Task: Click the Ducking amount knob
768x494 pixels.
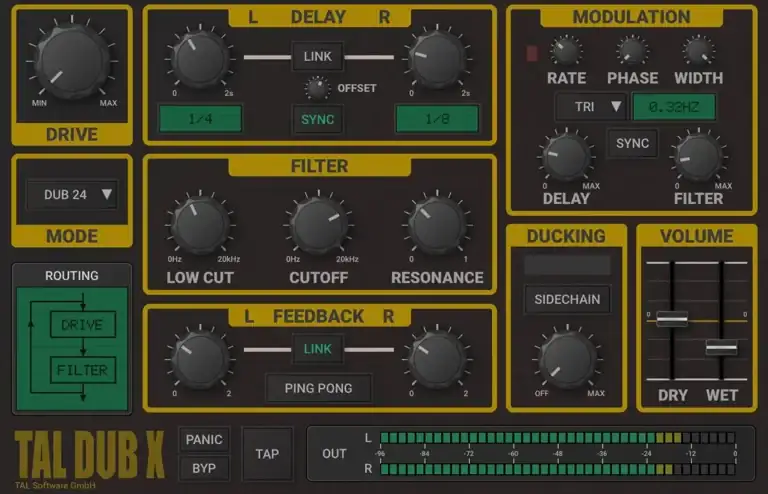Action: tap(567, 360)
